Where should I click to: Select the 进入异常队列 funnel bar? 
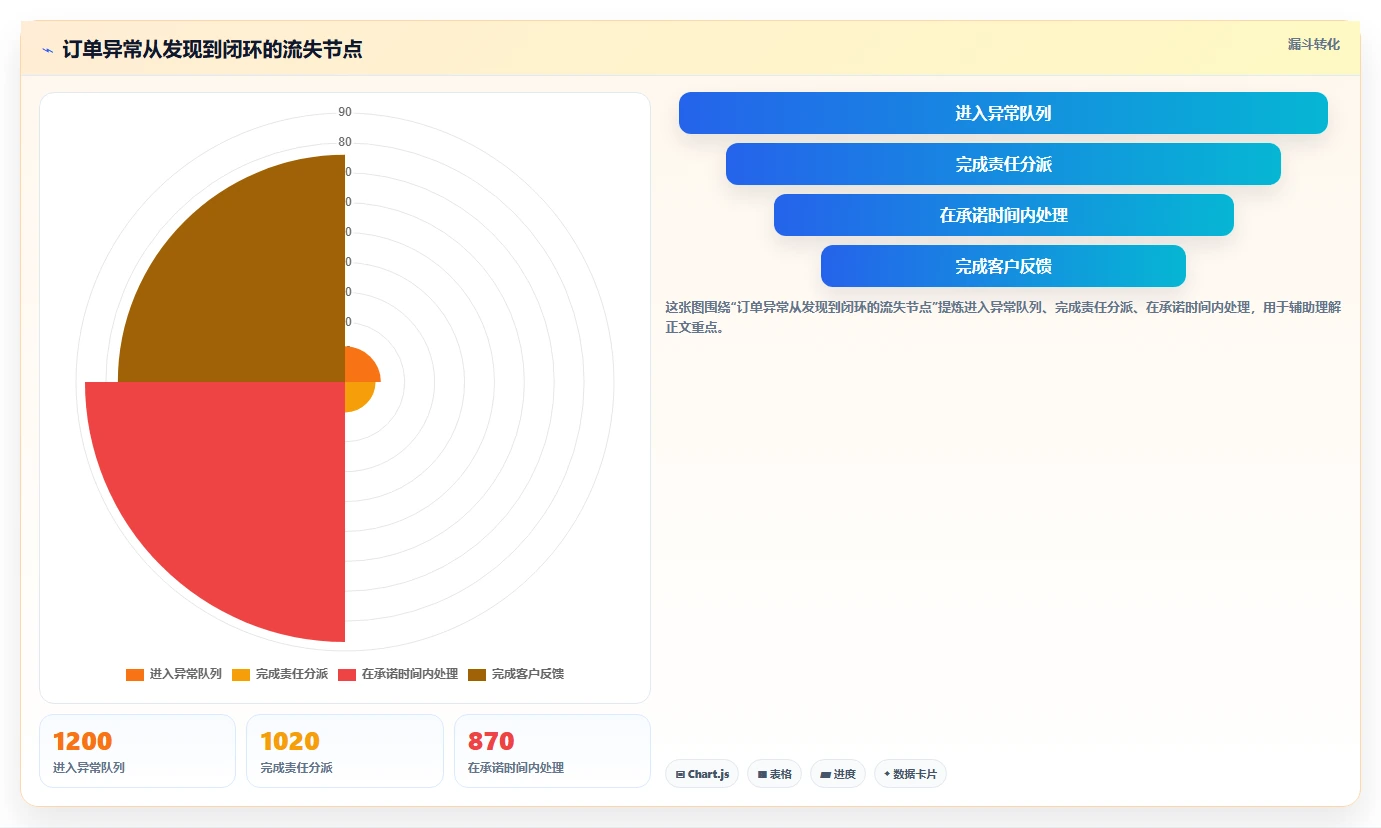pos(1003,113)
